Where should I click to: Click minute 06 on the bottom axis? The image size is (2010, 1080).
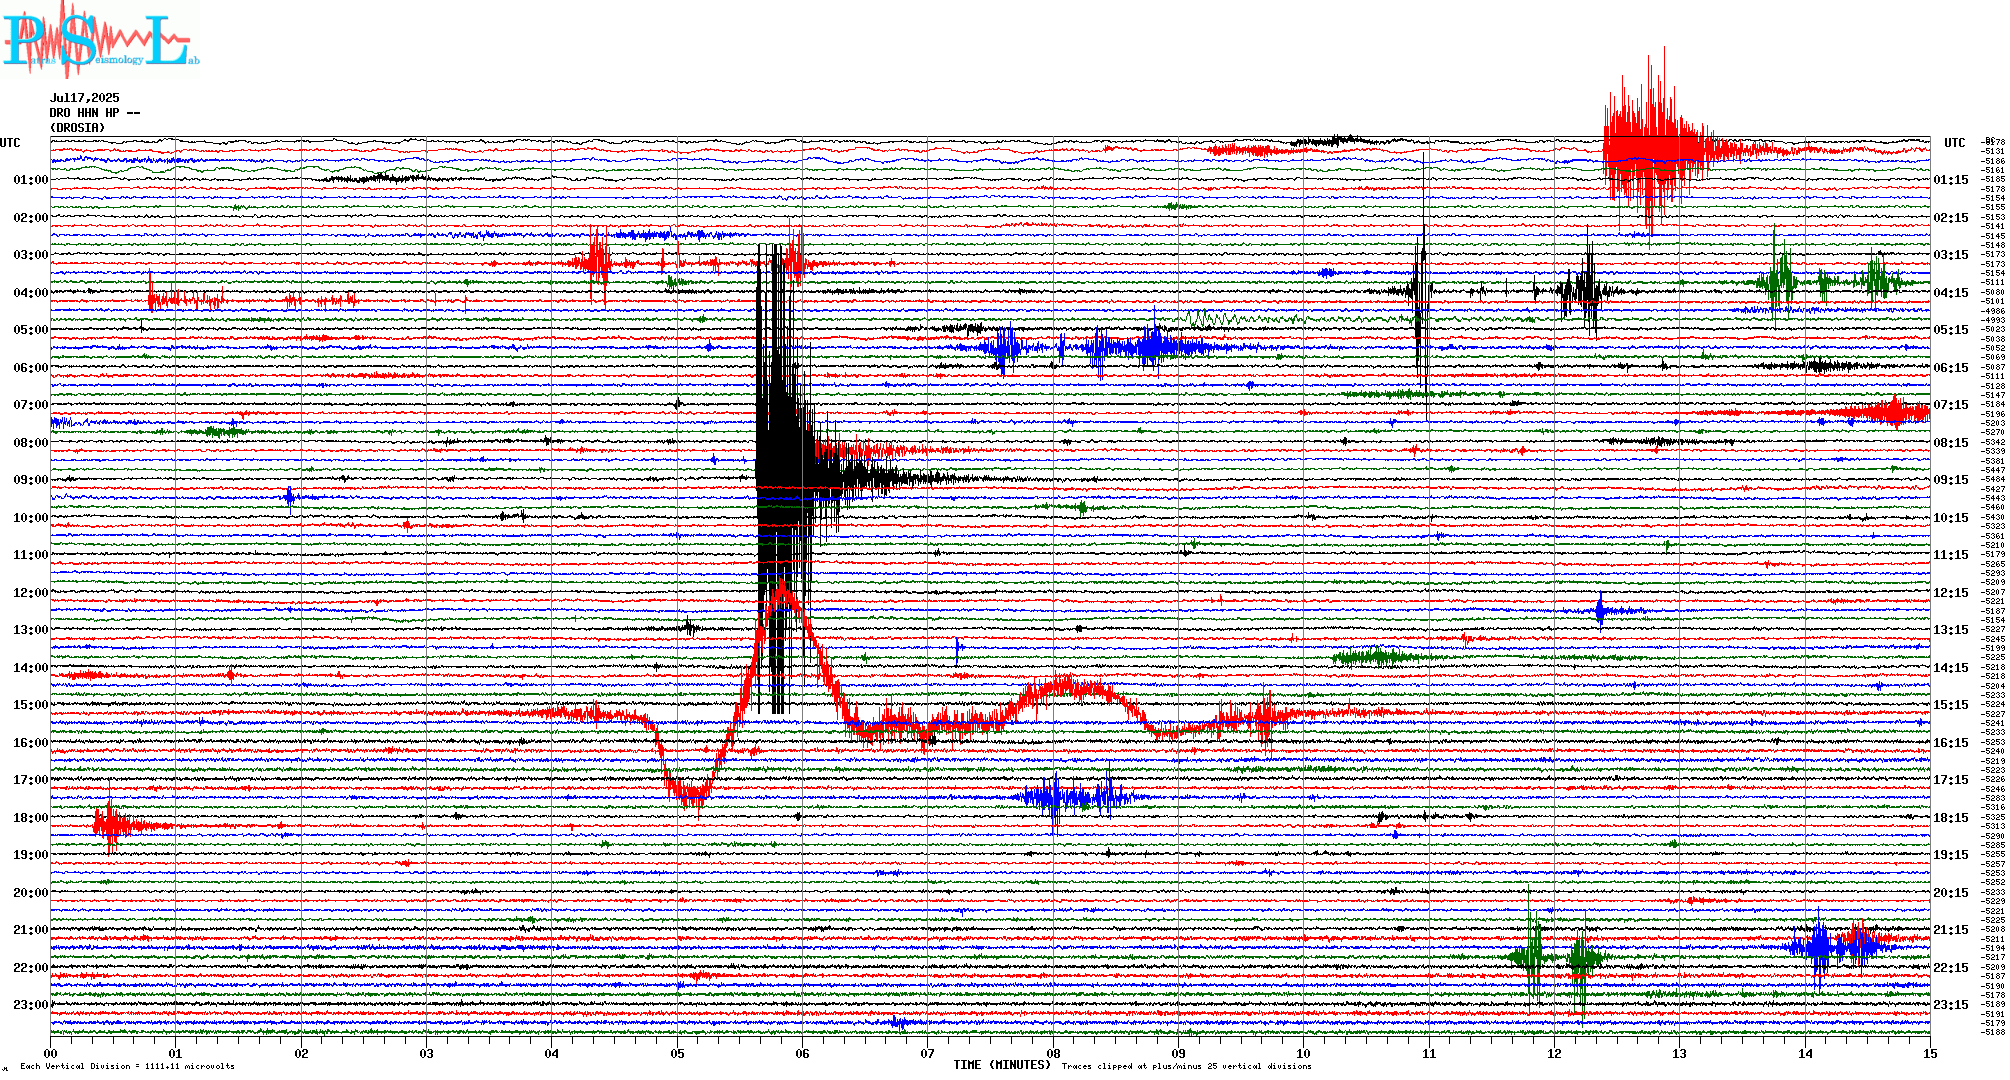pos(803,1053)
